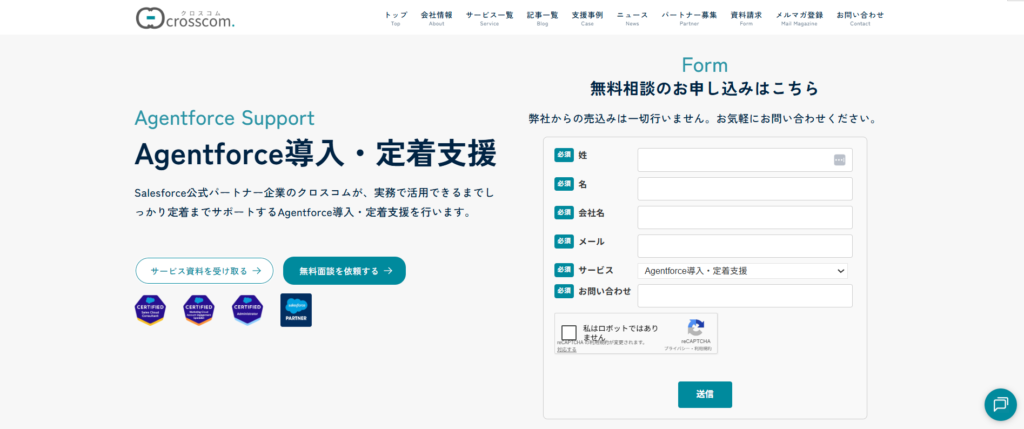Select the お問い合わせ text field
Viewport: 1024px width, 429px height.
pos(744,295)
